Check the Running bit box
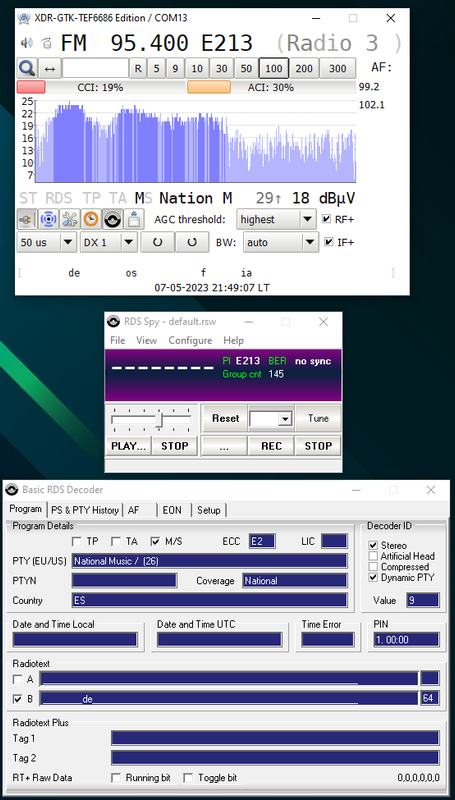 pos(116,778)
